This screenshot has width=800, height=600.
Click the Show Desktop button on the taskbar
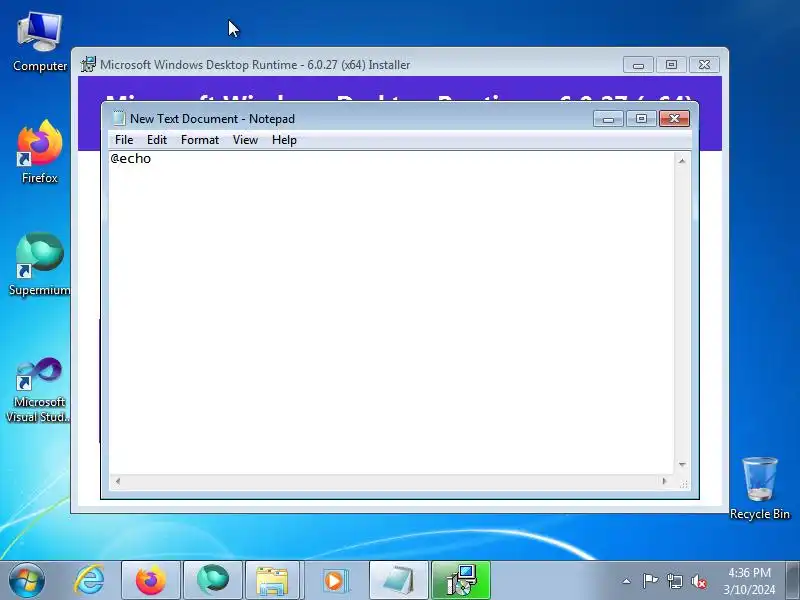[793, 581]
